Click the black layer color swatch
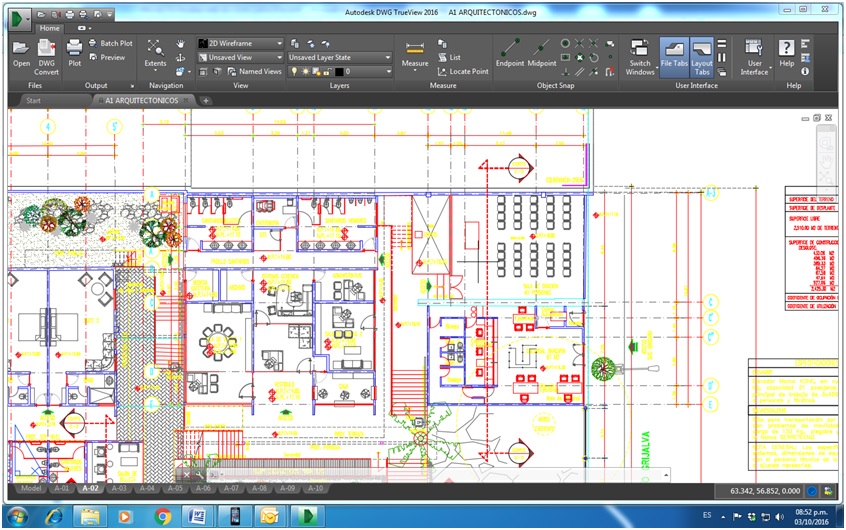 (340, 72)
